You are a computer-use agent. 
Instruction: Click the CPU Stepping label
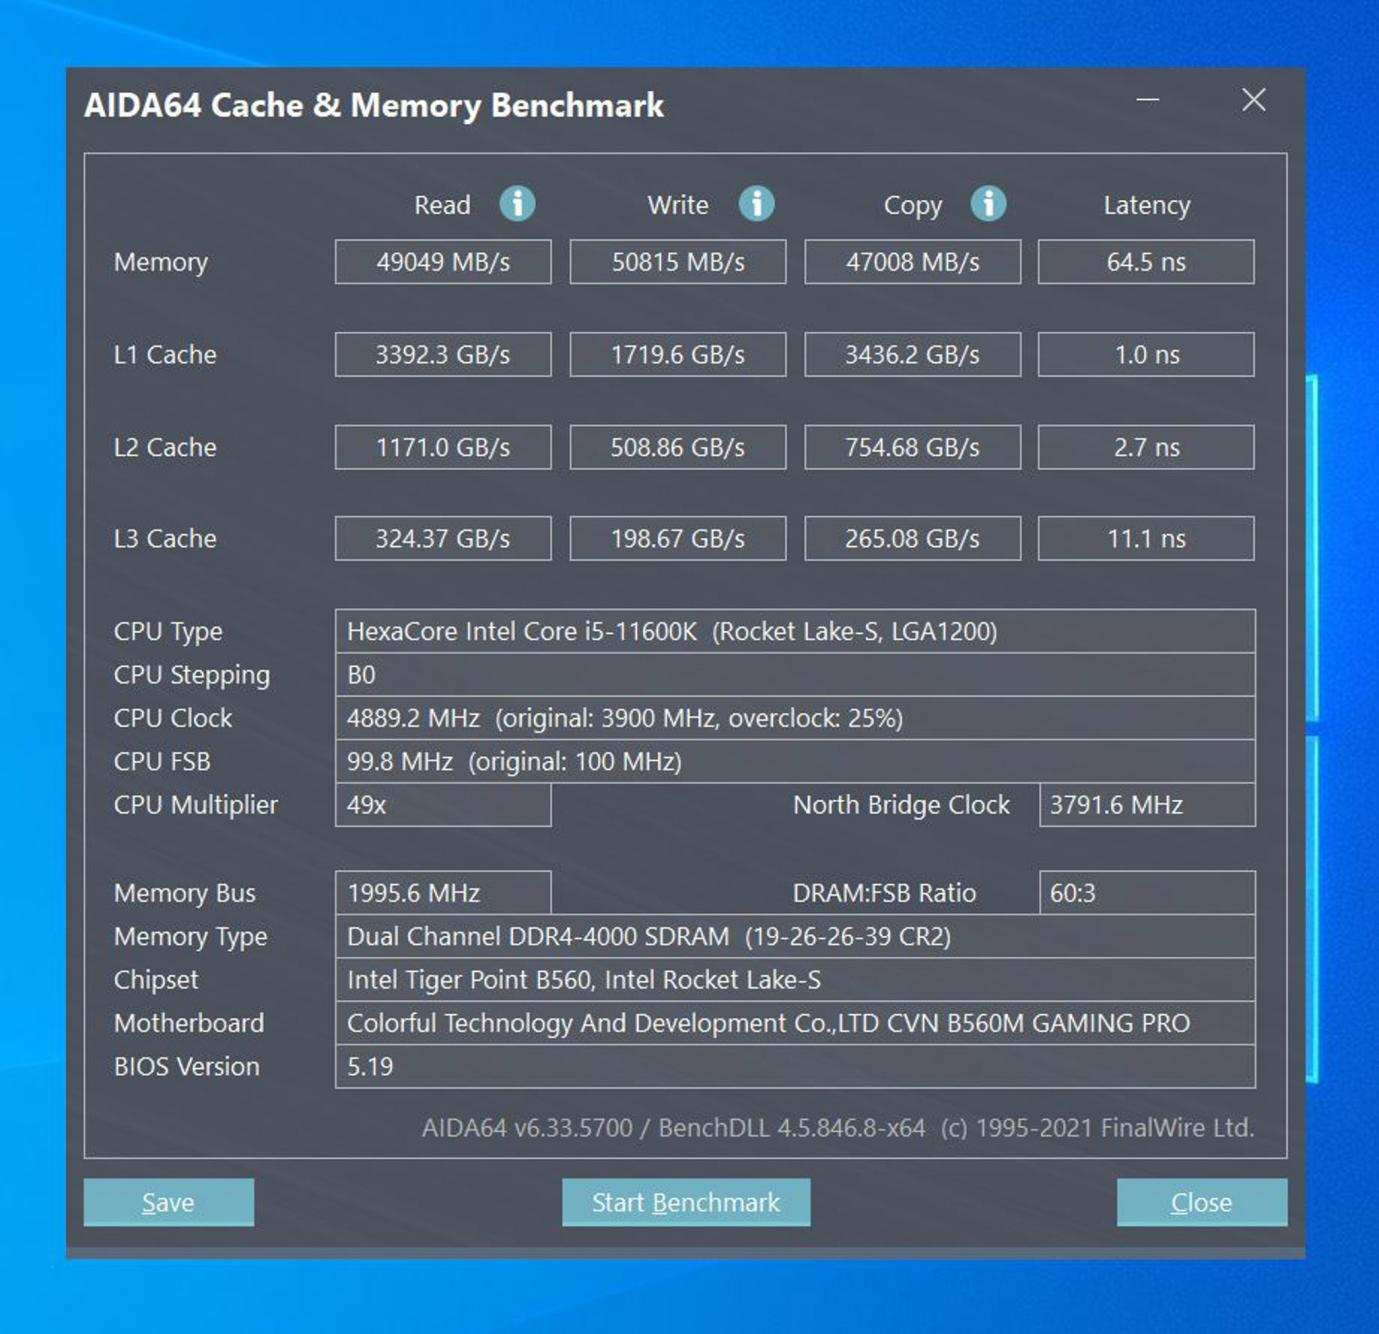(x=192, y=676)
